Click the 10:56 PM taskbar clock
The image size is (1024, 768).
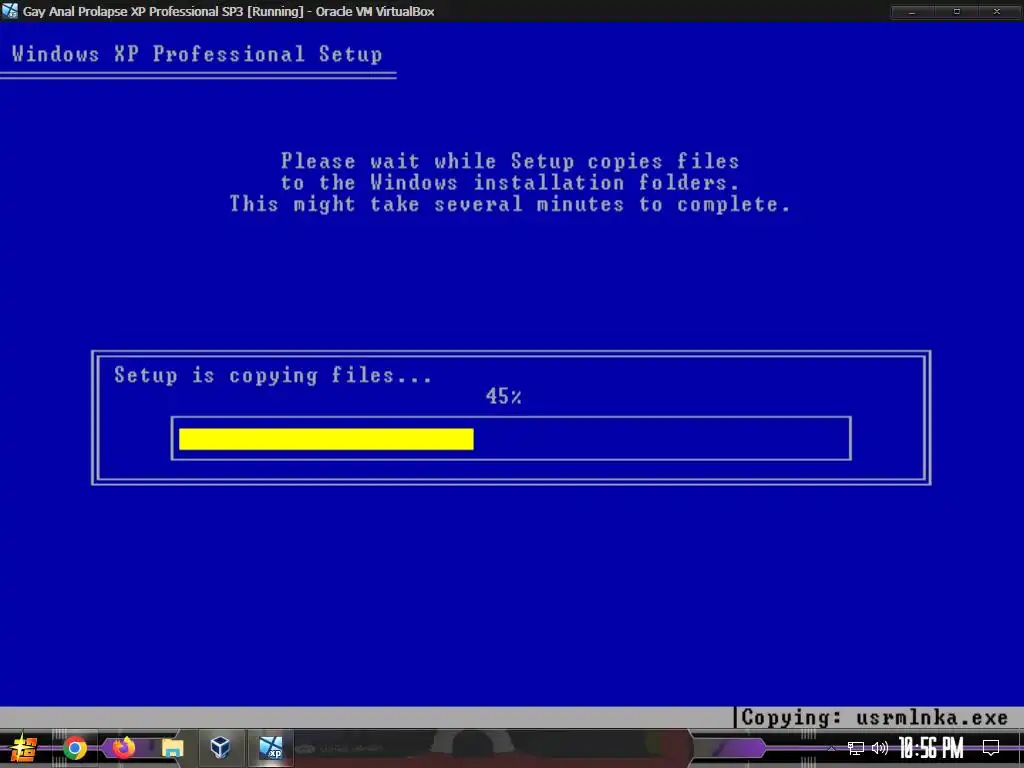(931, 748)
